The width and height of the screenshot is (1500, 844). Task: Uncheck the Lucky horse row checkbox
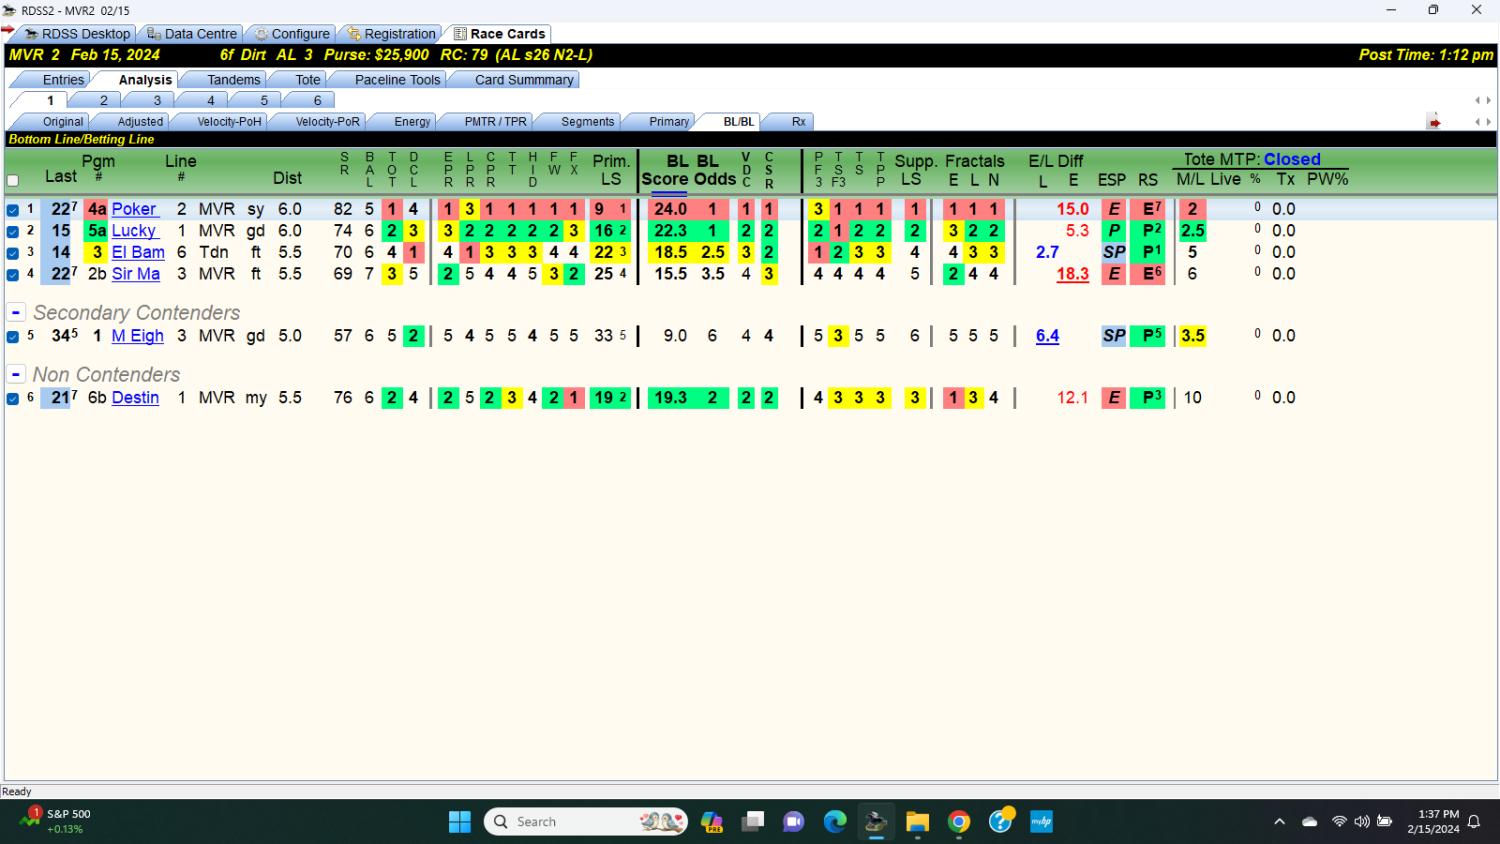click(13, 232)
